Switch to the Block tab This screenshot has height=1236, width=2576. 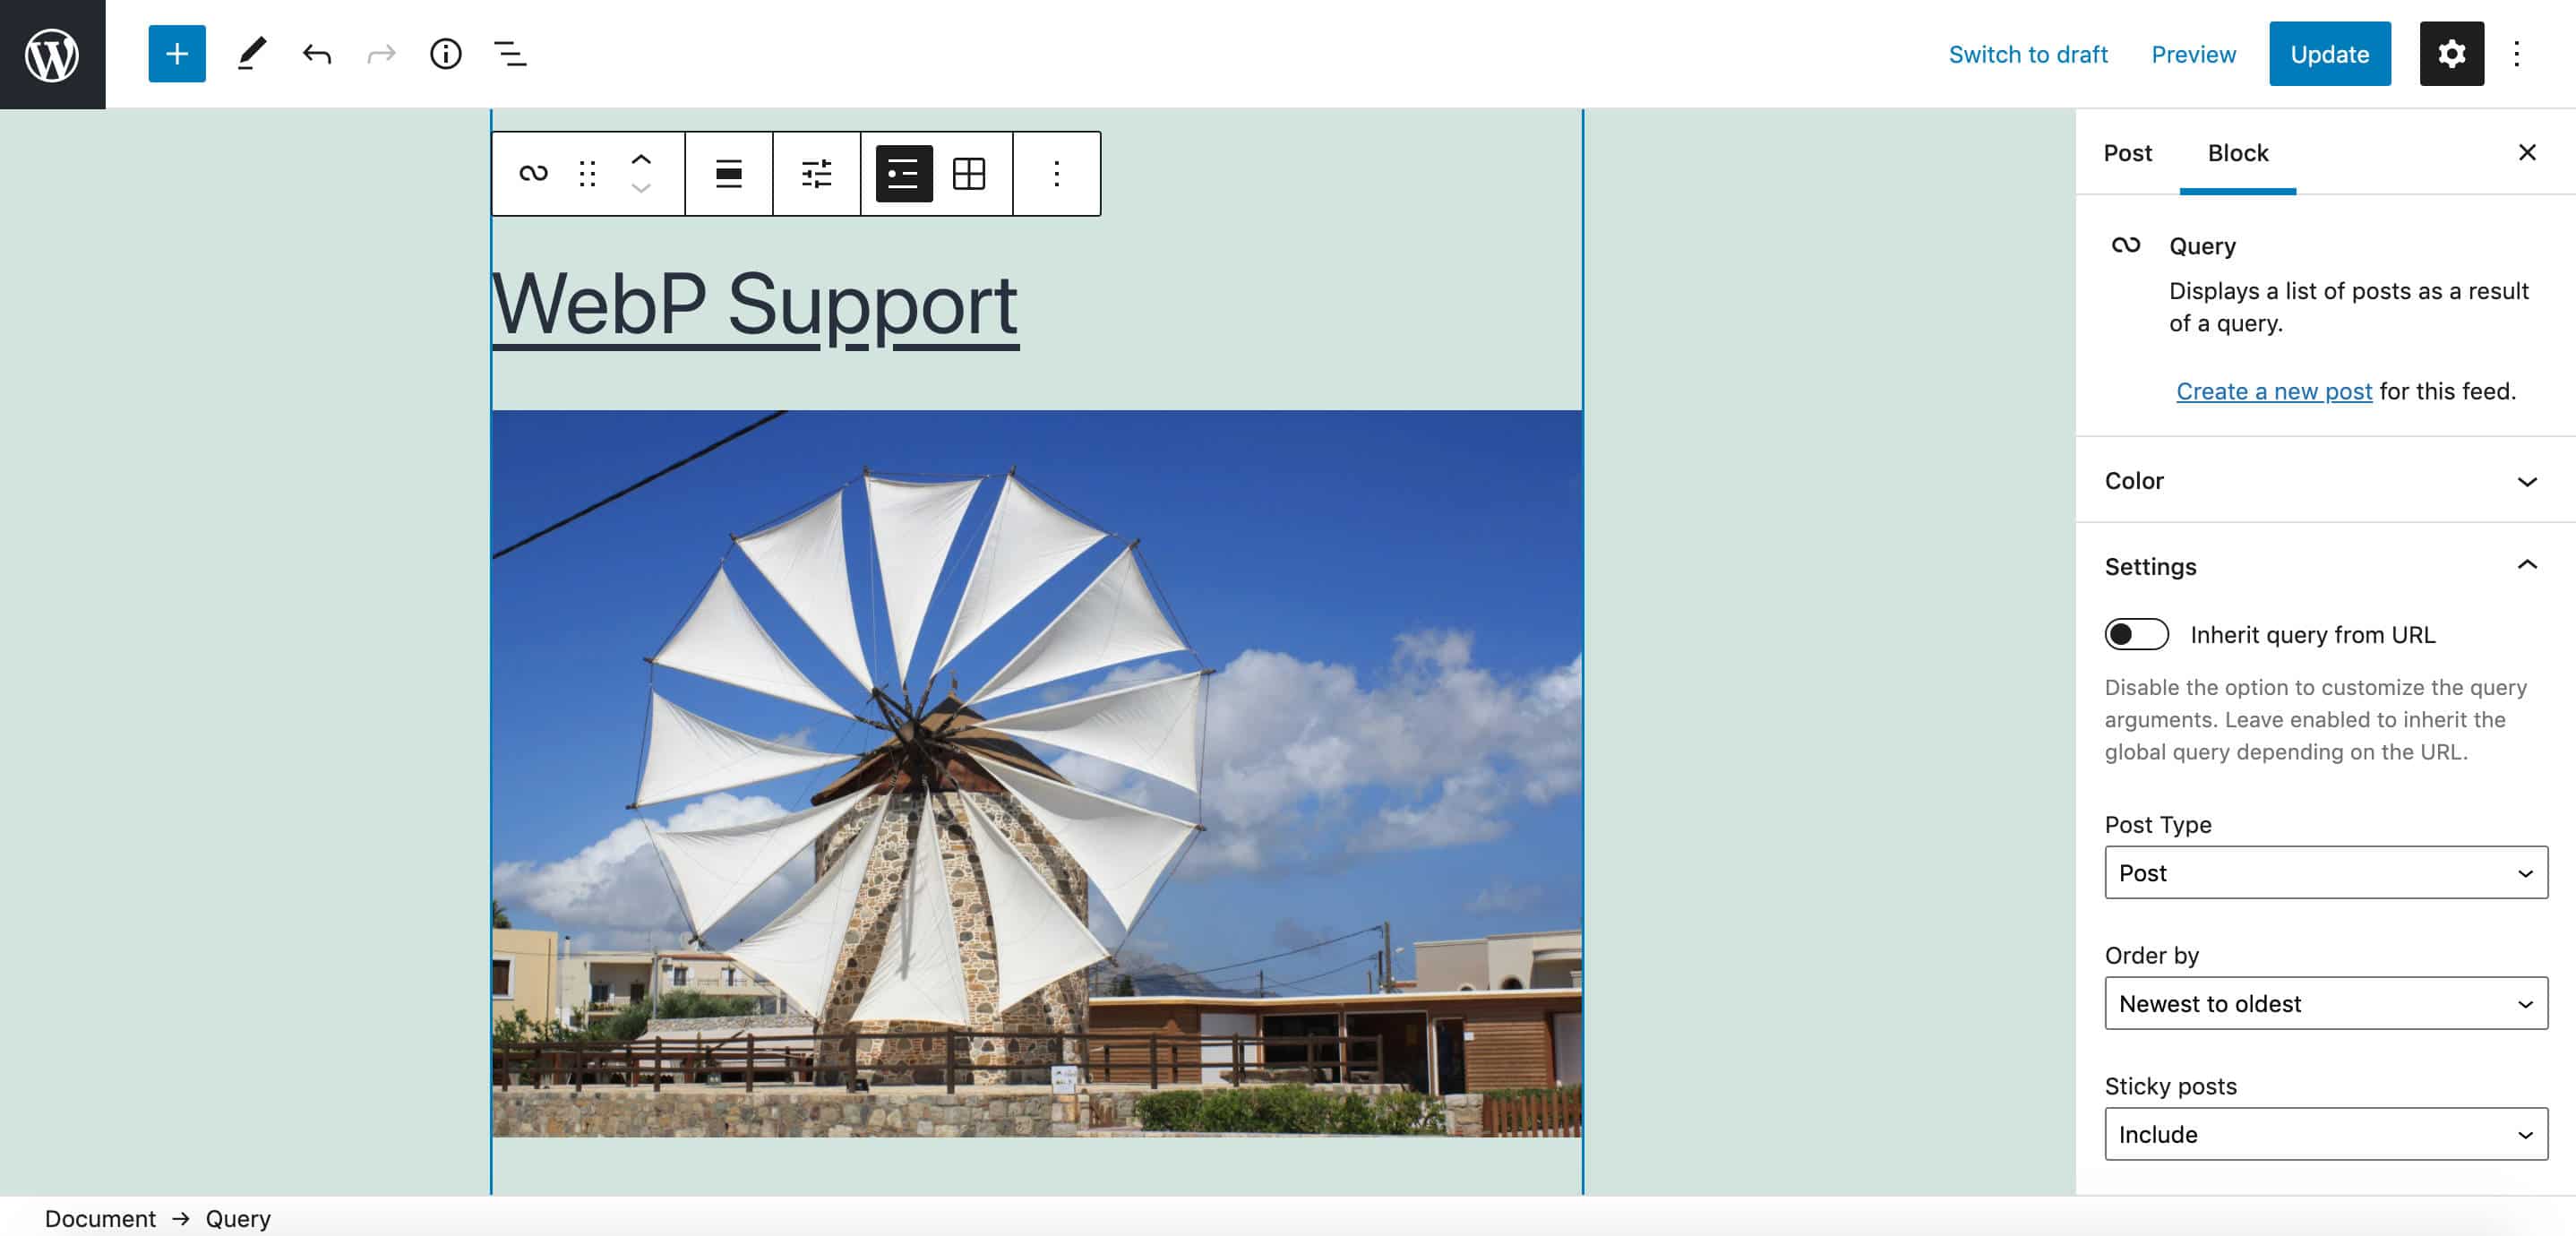[x=2237, y=153]
